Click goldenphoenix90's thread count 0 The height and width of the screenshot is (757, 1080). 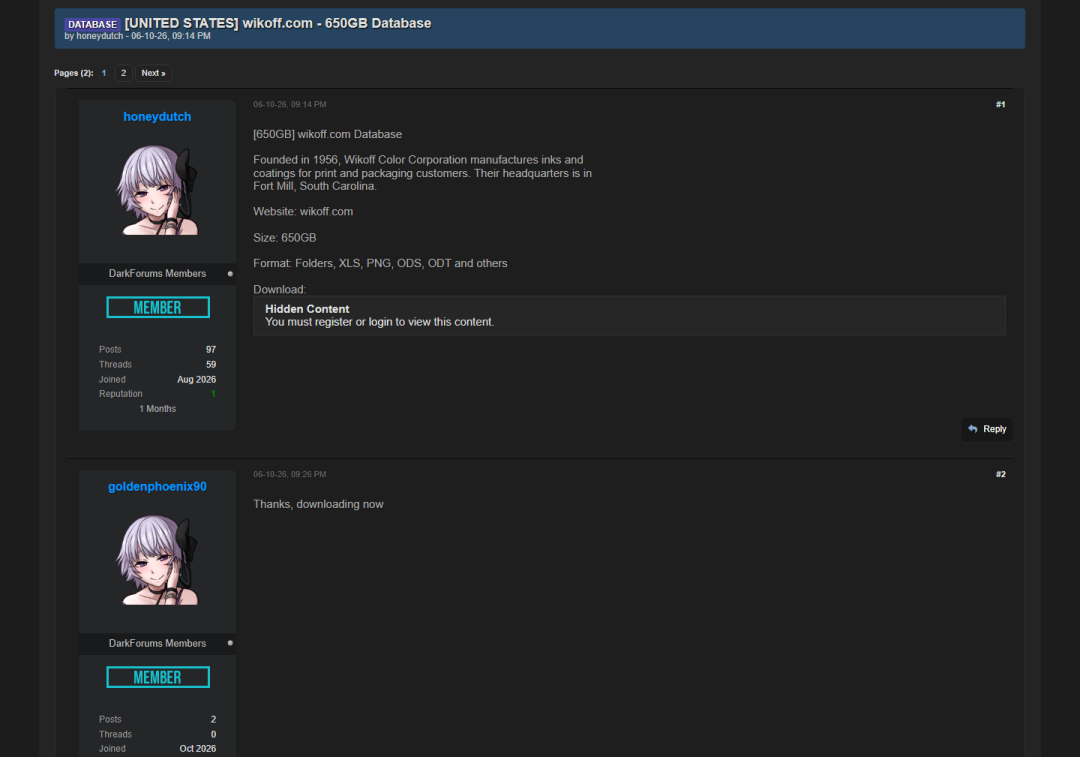coord(214,734)
